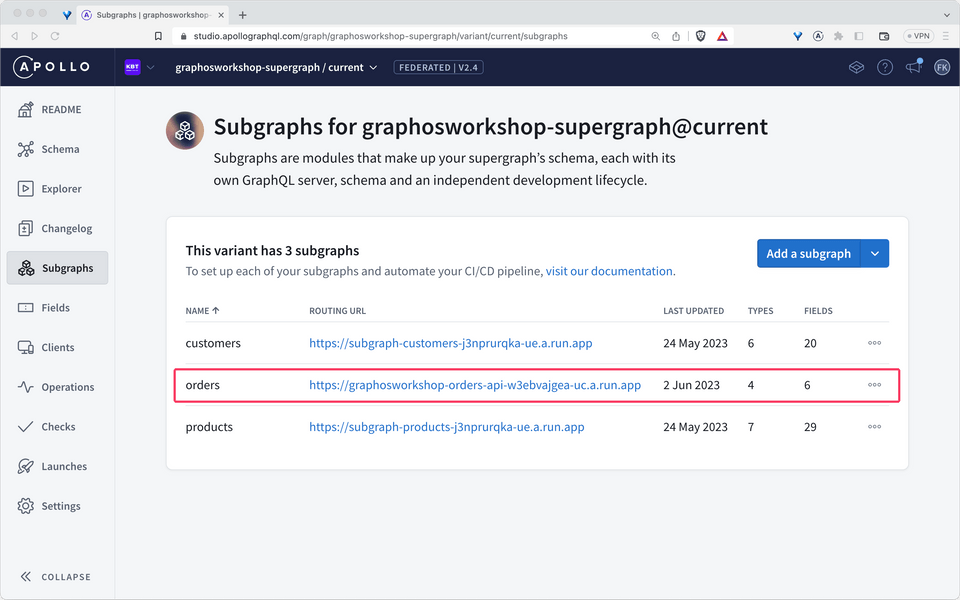960x600 pixels.
Task: Open the Clients devices icon
Action: (25, 347)
